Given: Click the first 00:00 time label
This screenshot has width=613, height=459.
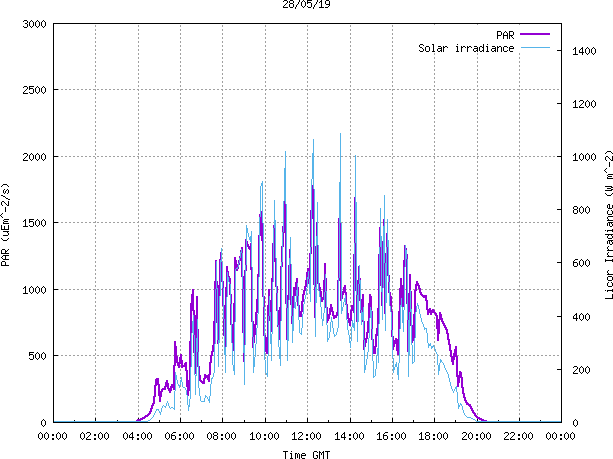Looking at the screenshot, I should click(52, 436).
